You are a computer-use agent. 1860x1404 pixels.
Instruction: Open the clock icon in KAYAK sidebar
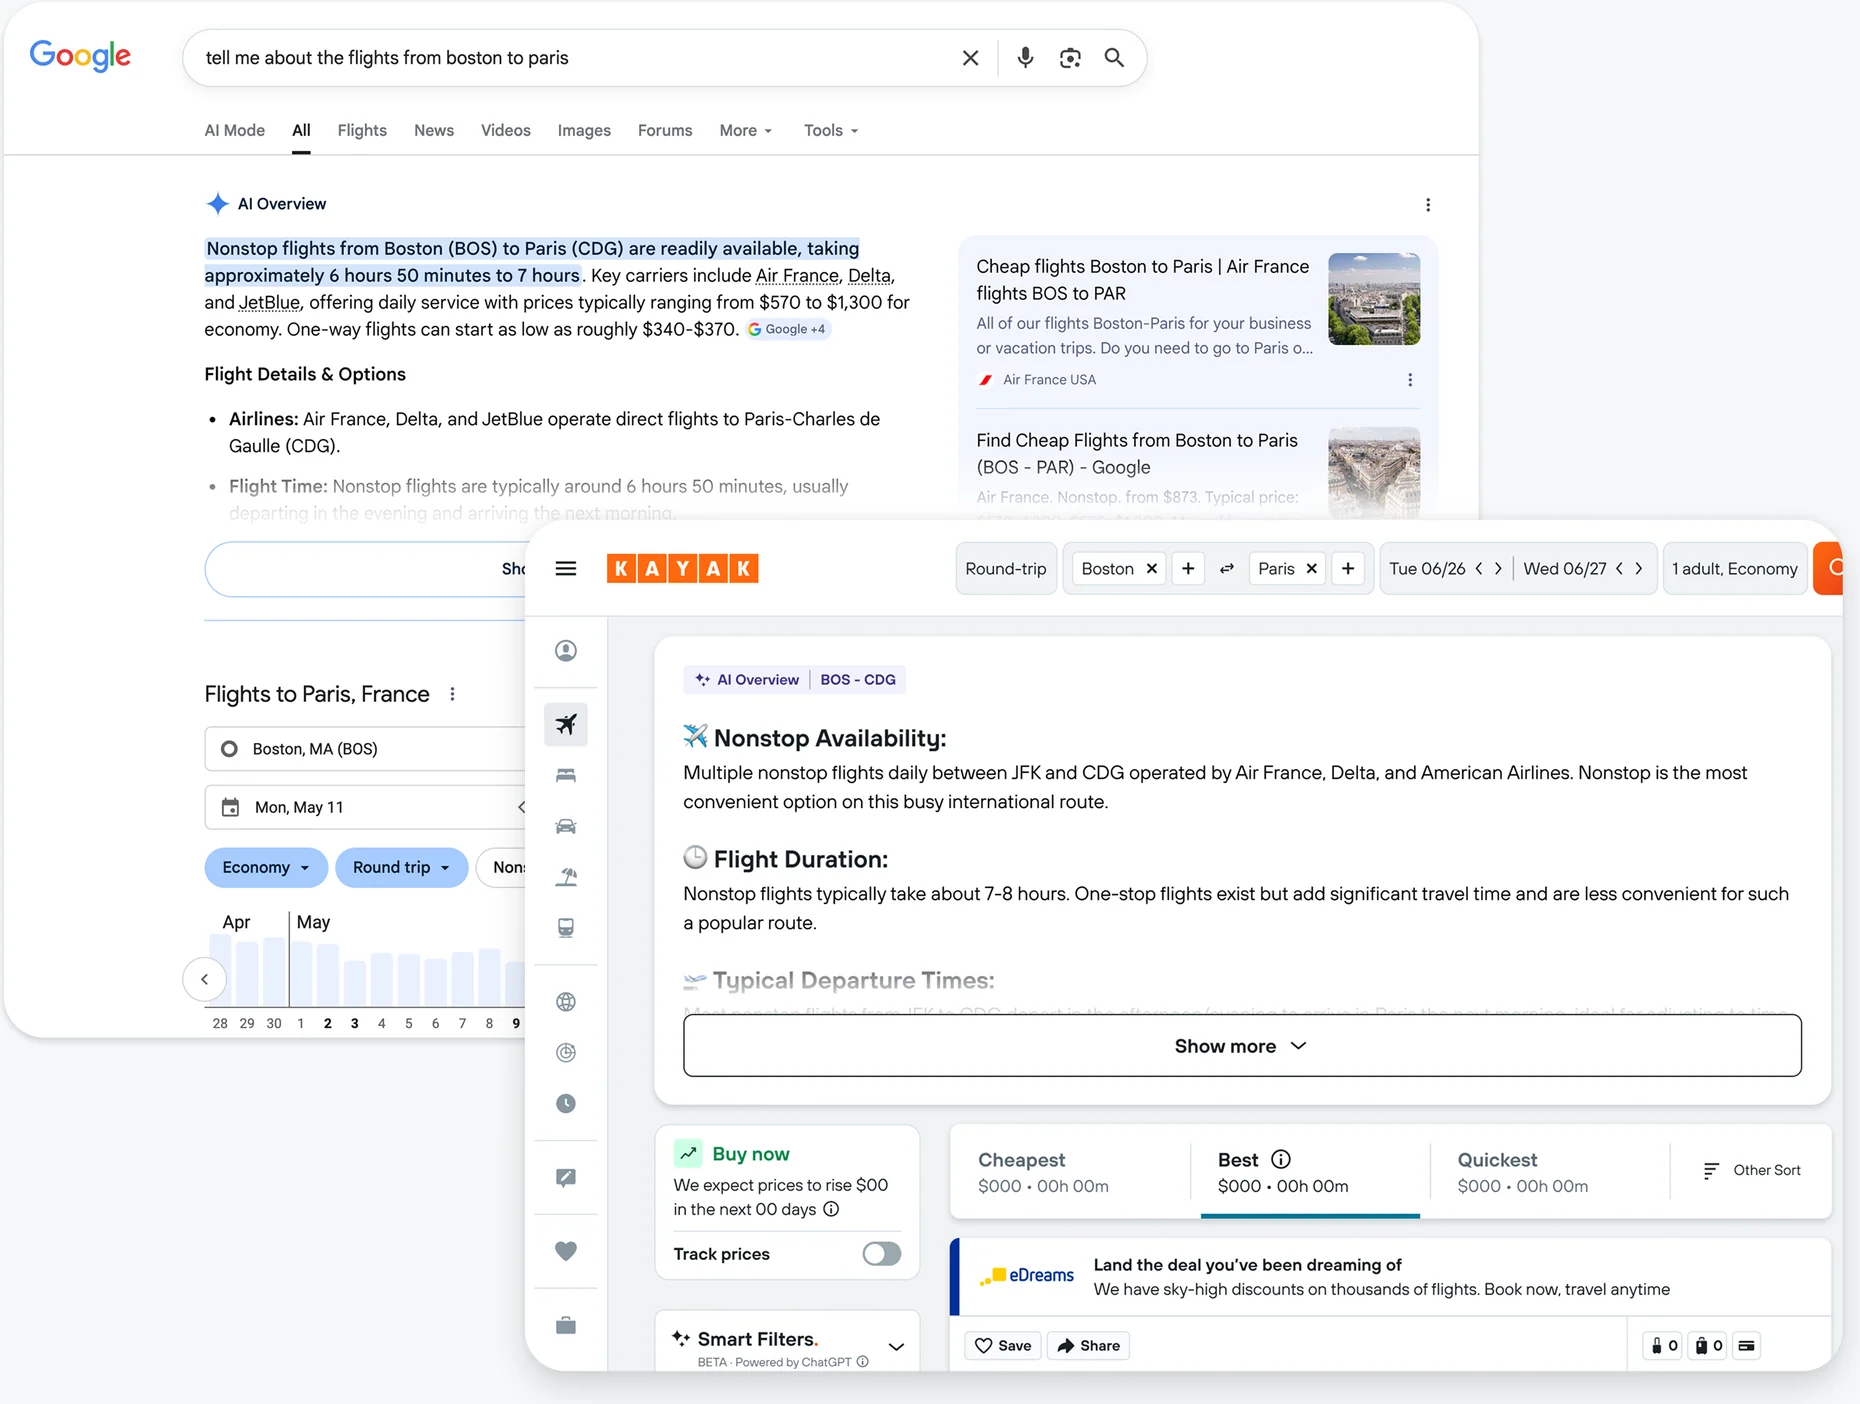pyautogui.click(x=566, y=1104)
